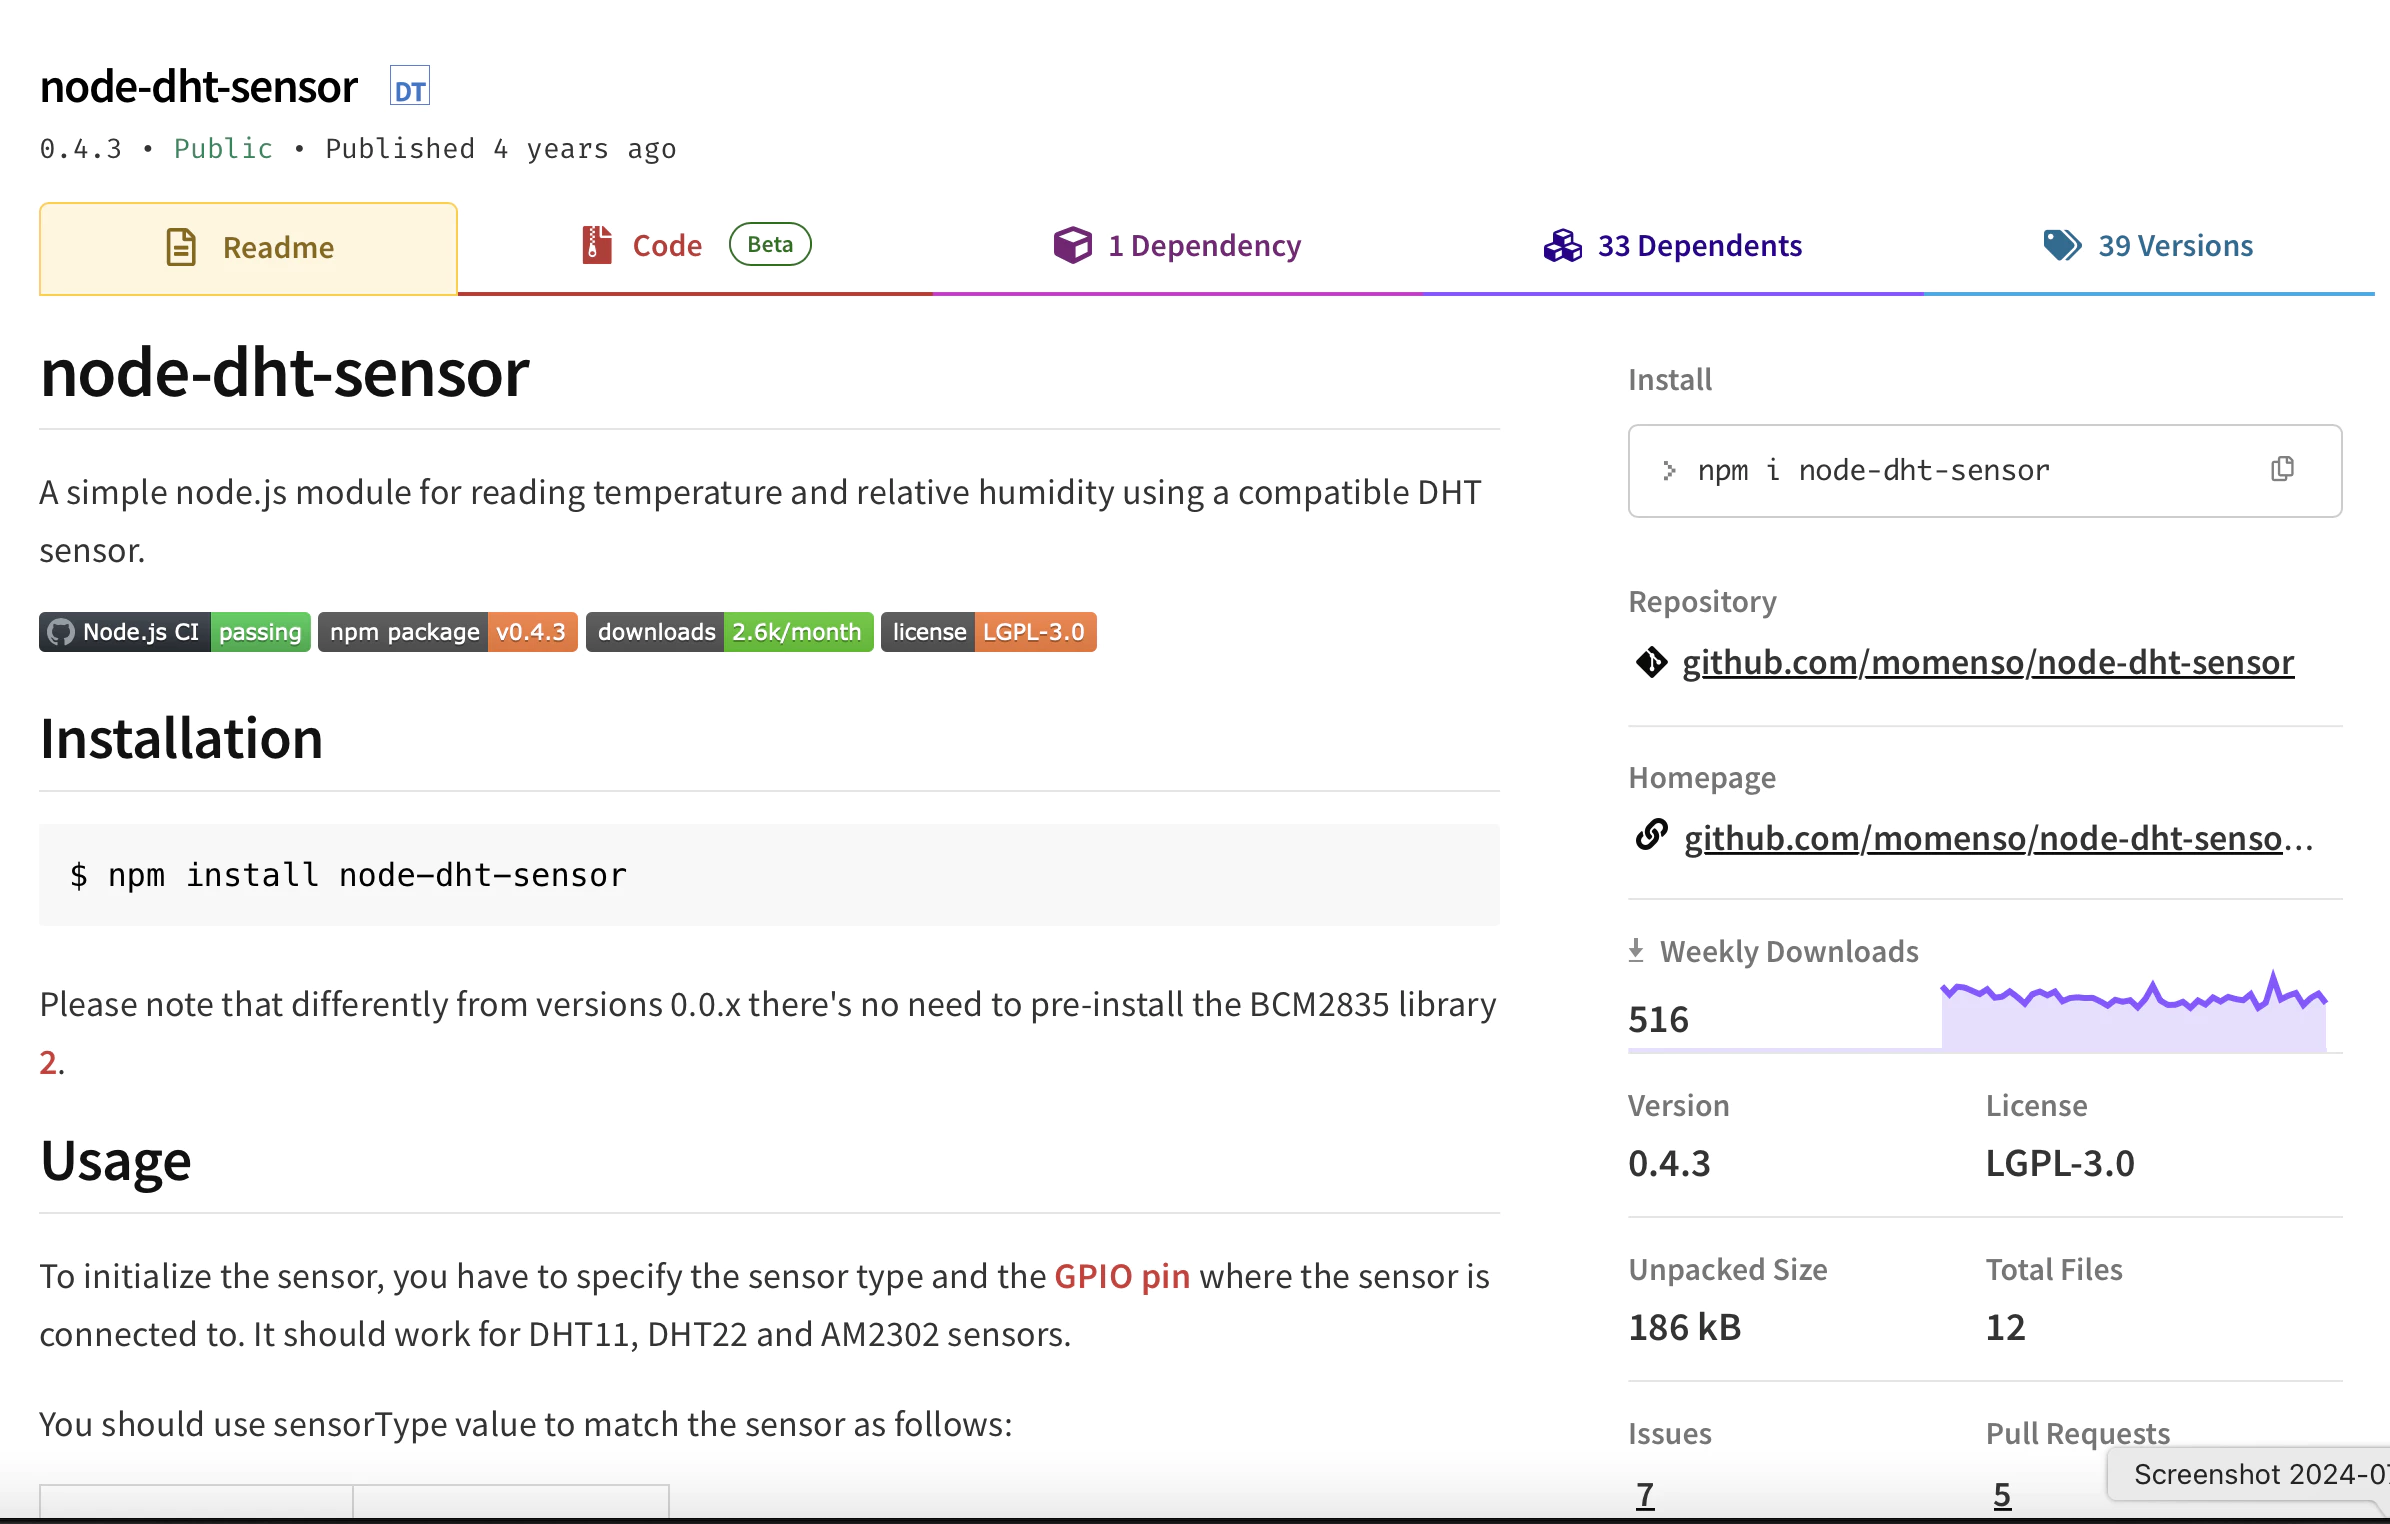
Task: Open the Homepage github link
Action: point(1998,838)
